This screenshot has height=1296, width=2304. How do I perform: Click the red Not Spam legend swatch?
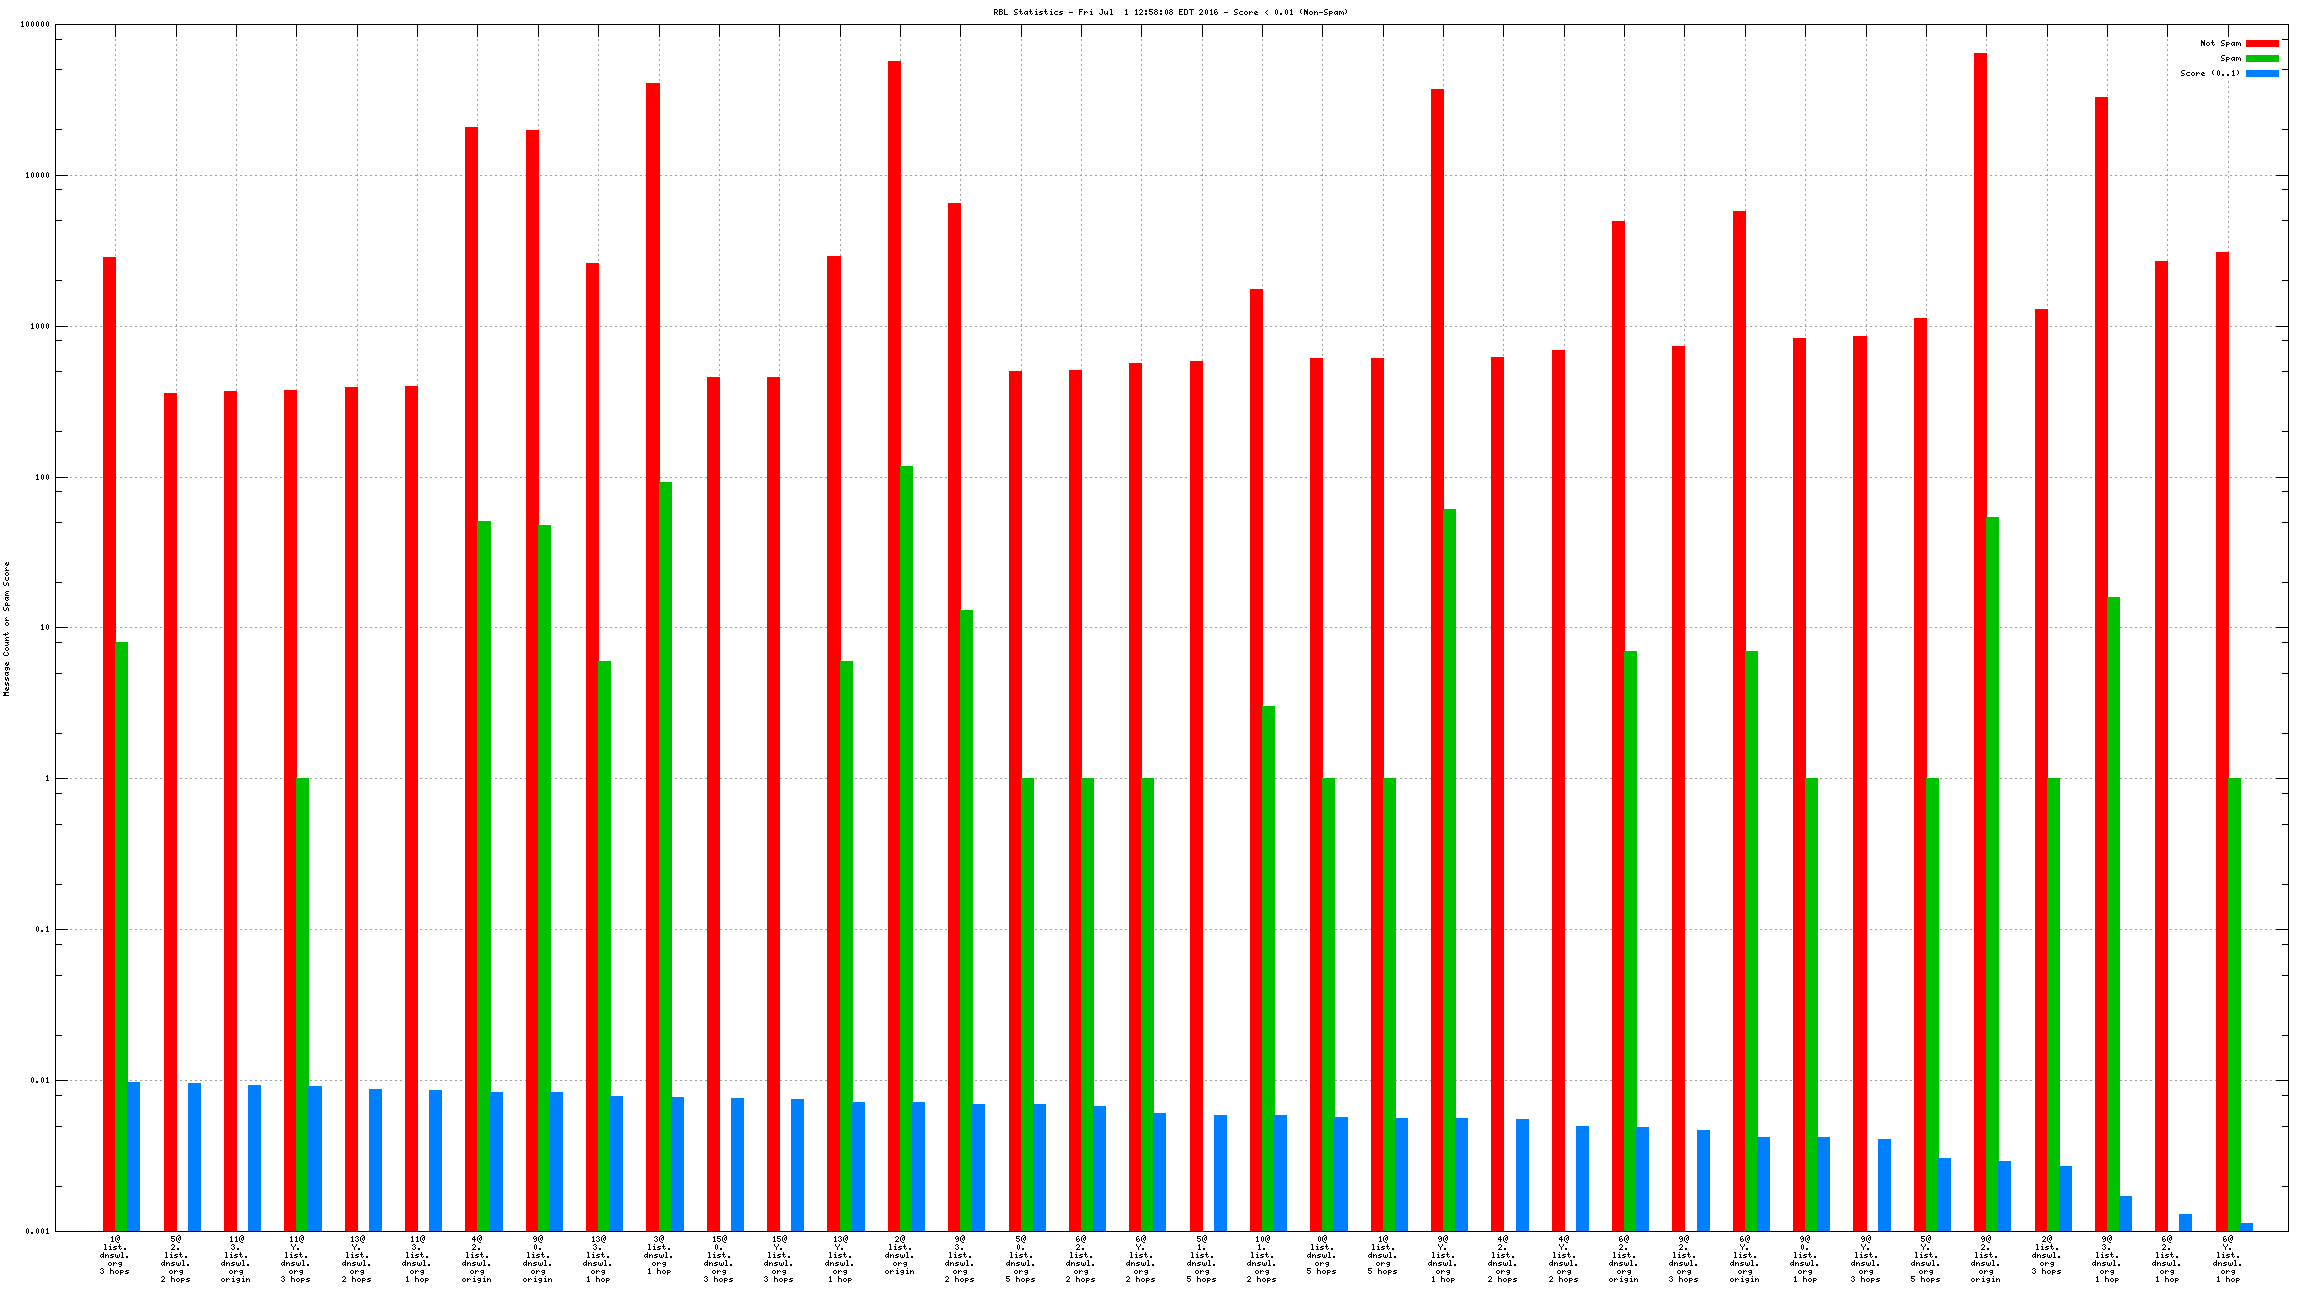[2262, 43]
